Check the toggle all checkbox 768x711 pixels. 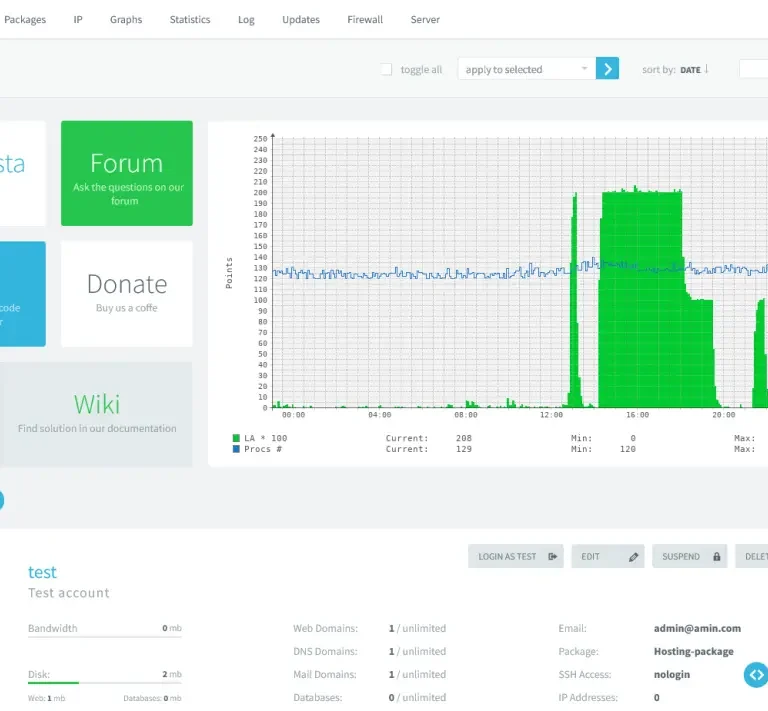tap(386, 70)
